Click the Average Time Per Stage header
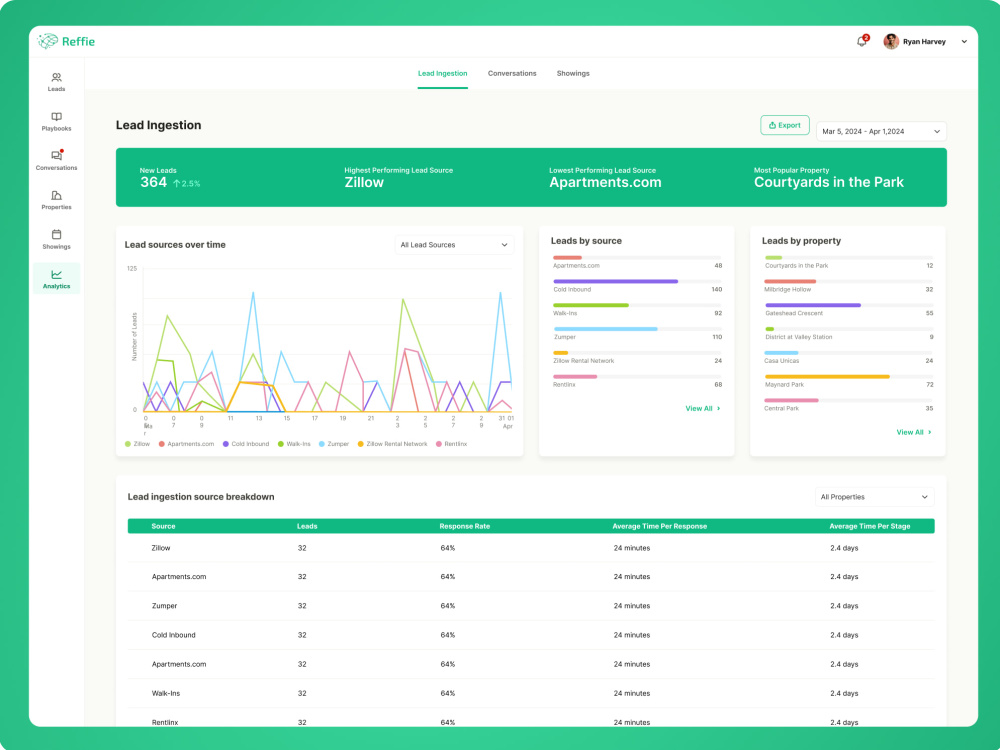Image resolution: width=1000 pixels, height=750 pixels. tap(869, 526)
